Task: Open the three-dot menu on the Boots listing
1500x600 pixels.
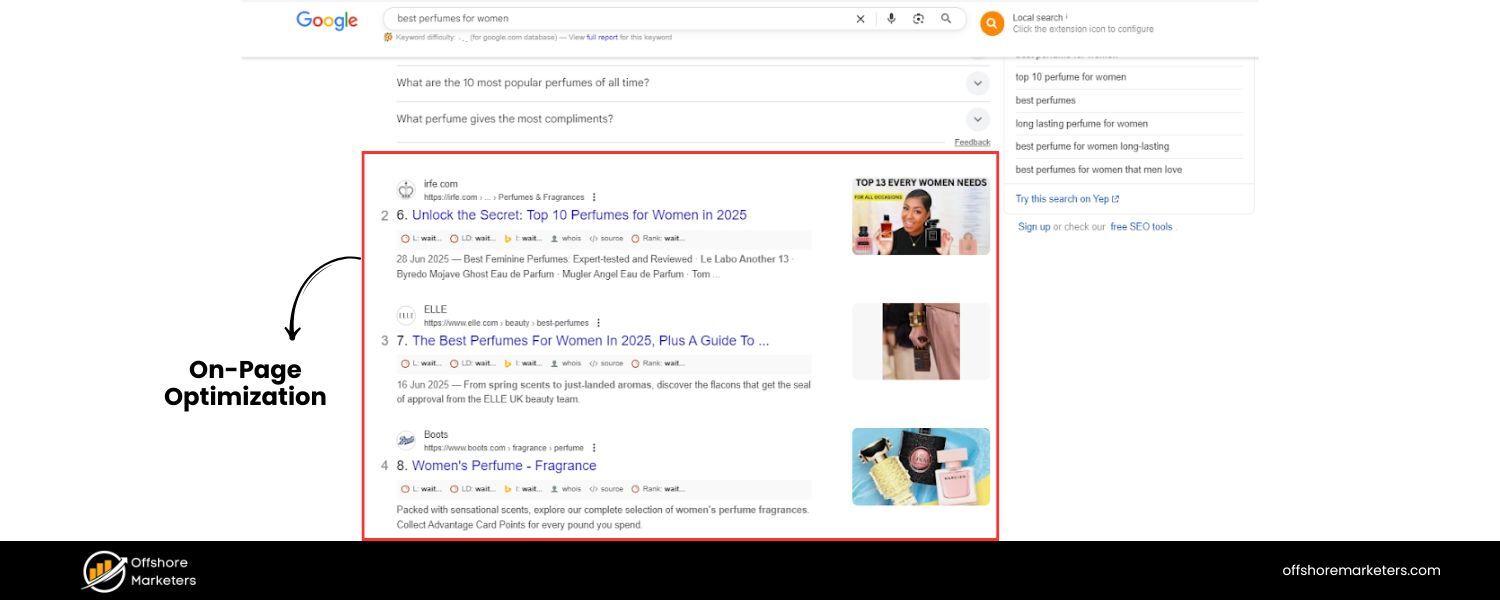Action: point(596,447)
